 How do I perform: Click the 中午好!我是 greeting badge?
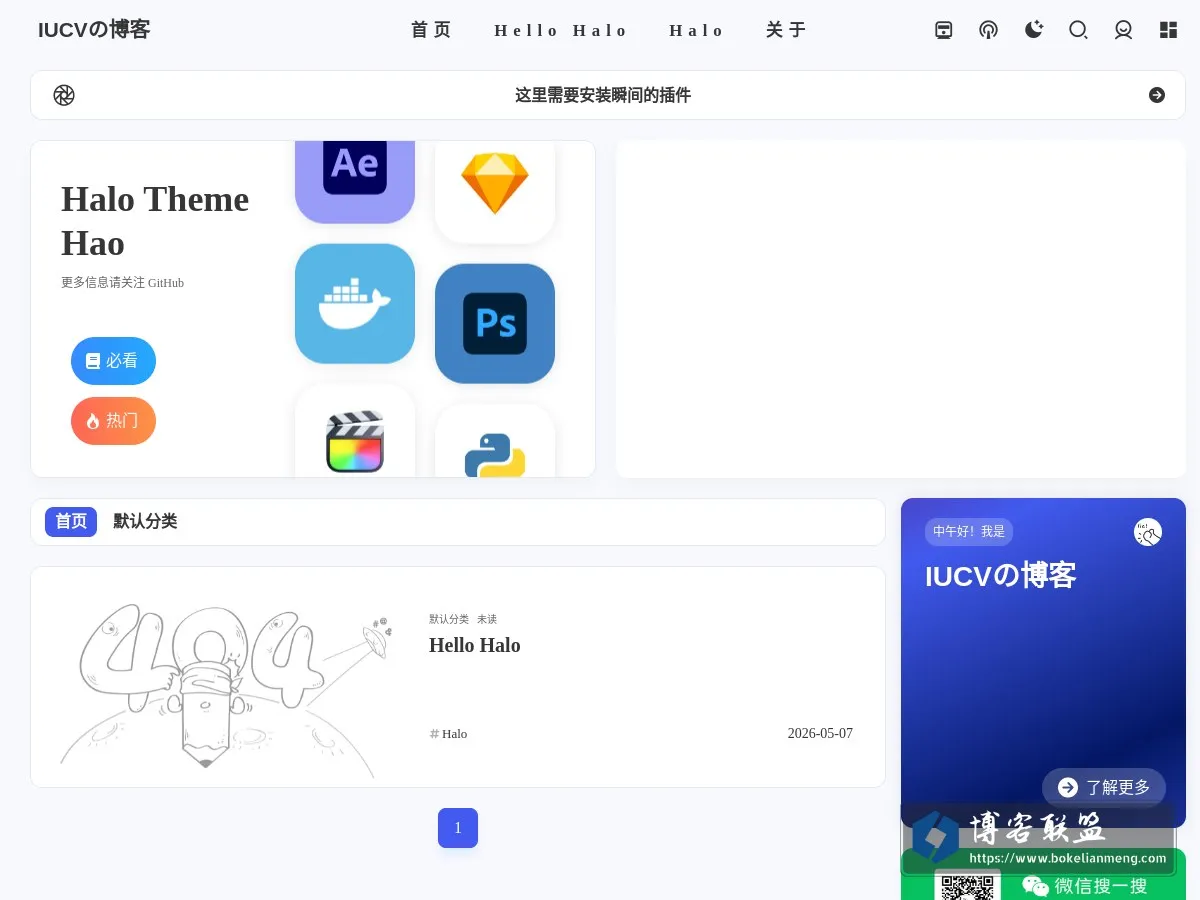click(969, 532)
